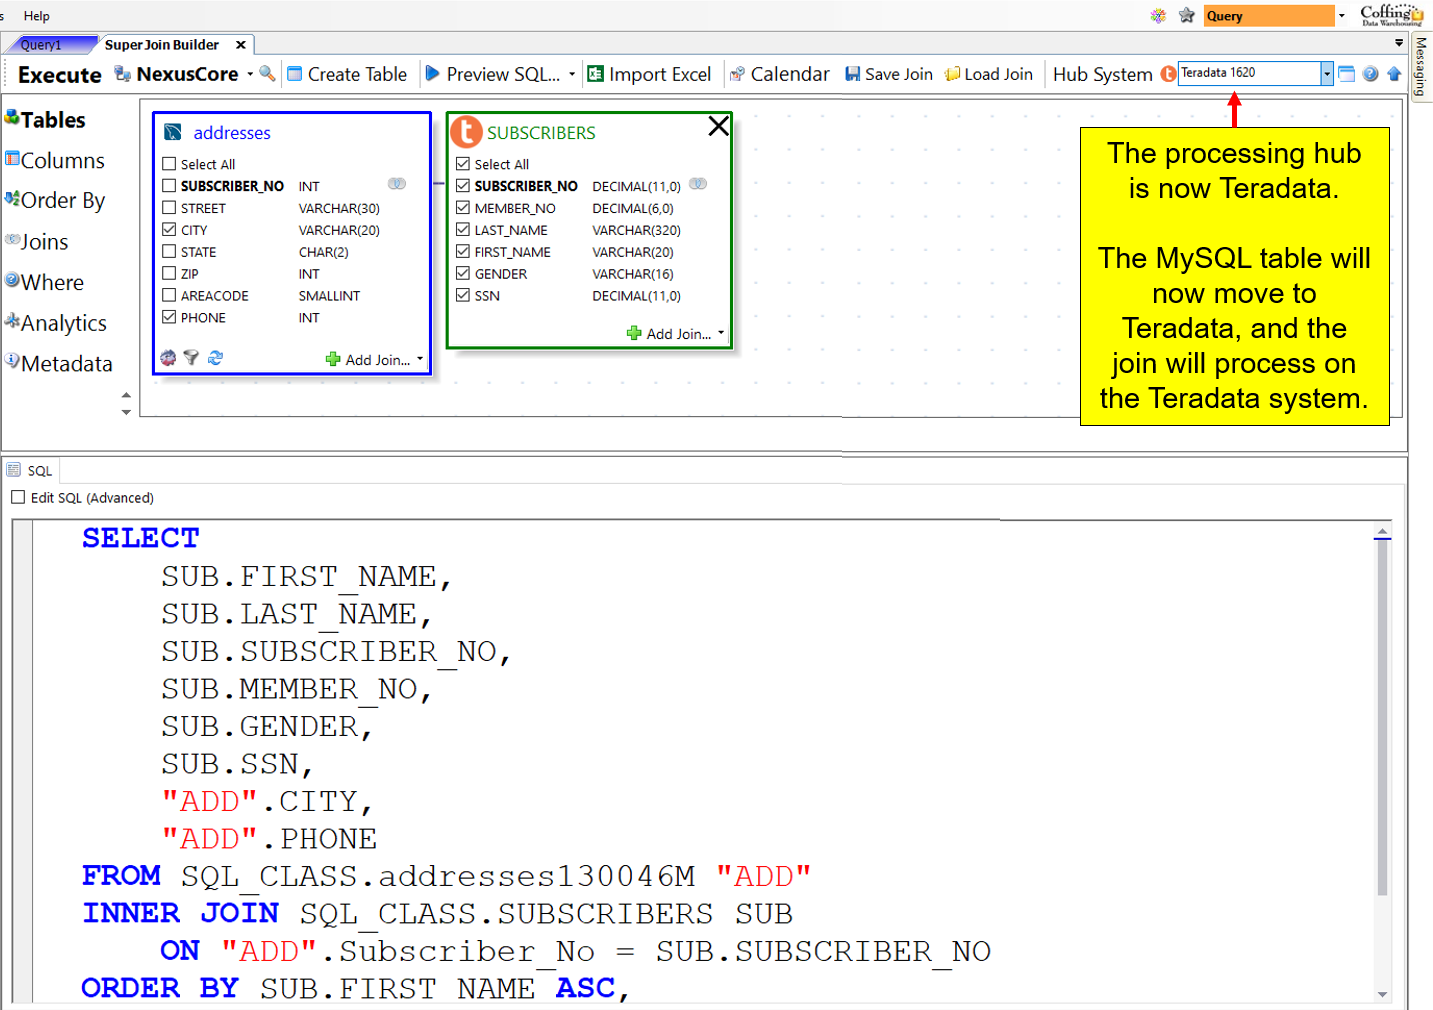Click the Create Table toolbar icon

(295, 74)
